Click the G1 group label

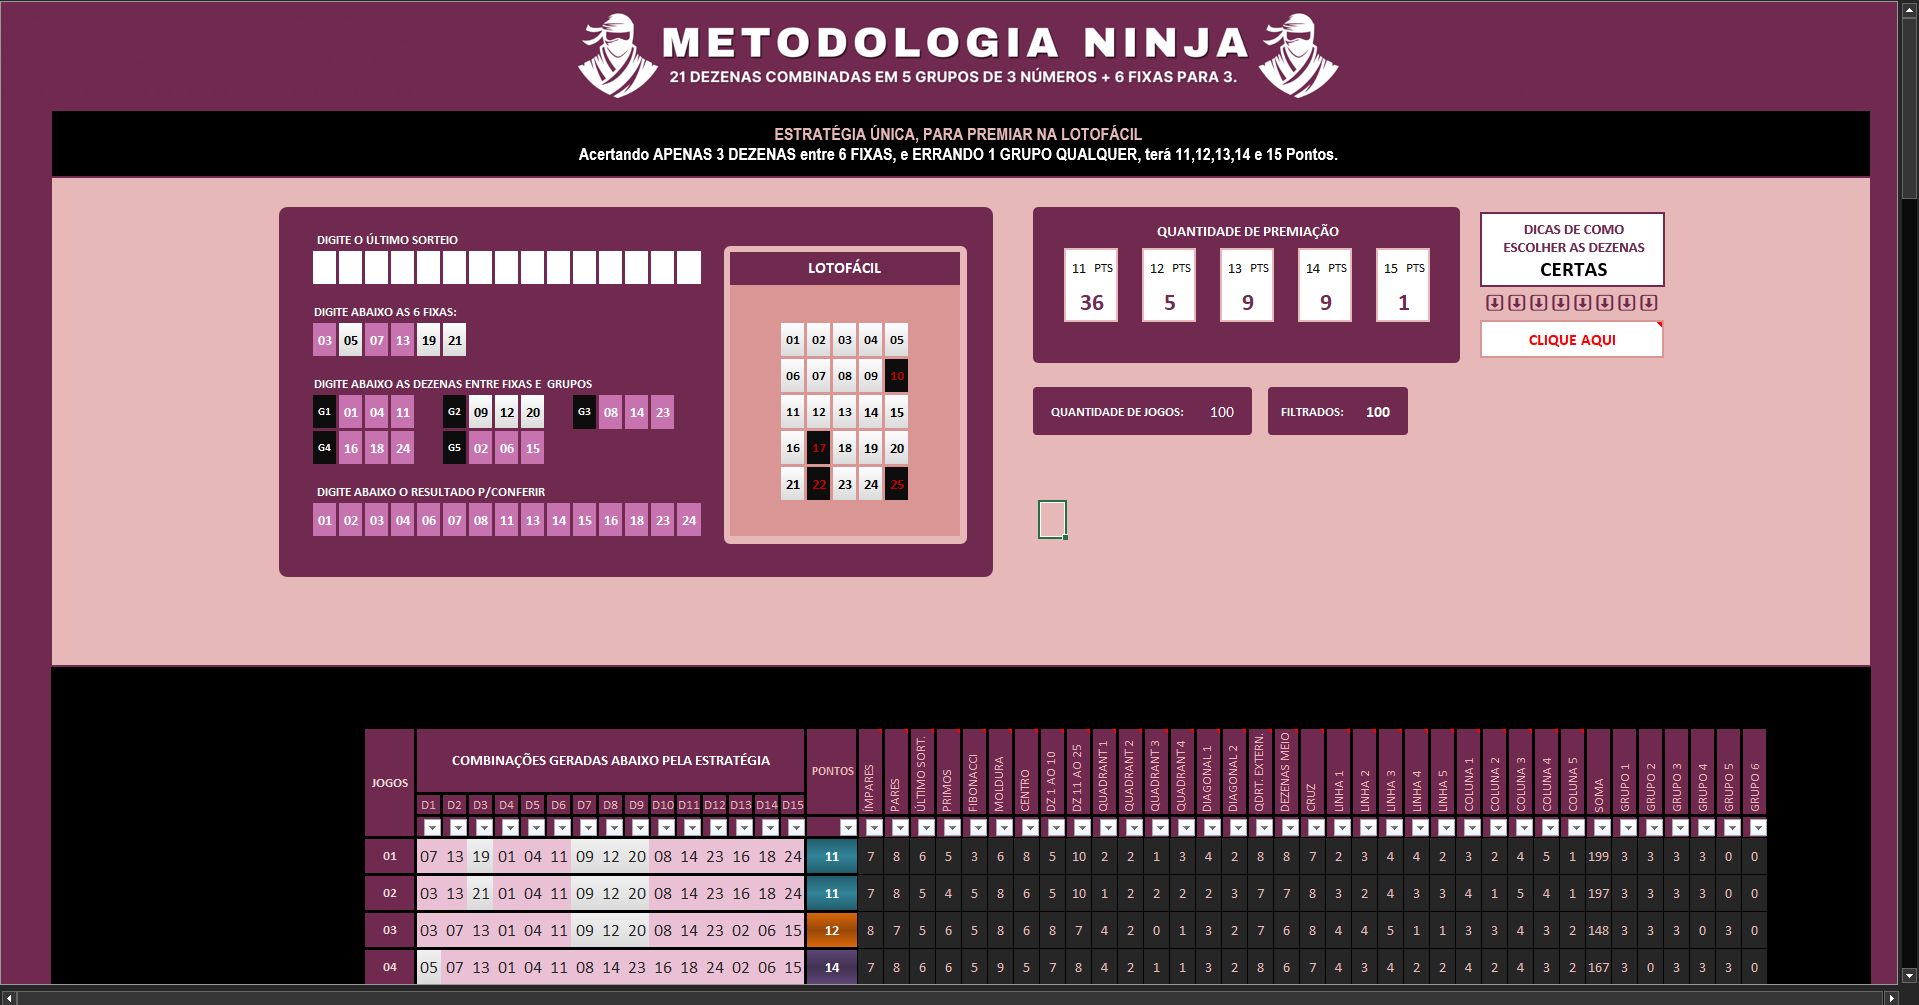[325, 412]
